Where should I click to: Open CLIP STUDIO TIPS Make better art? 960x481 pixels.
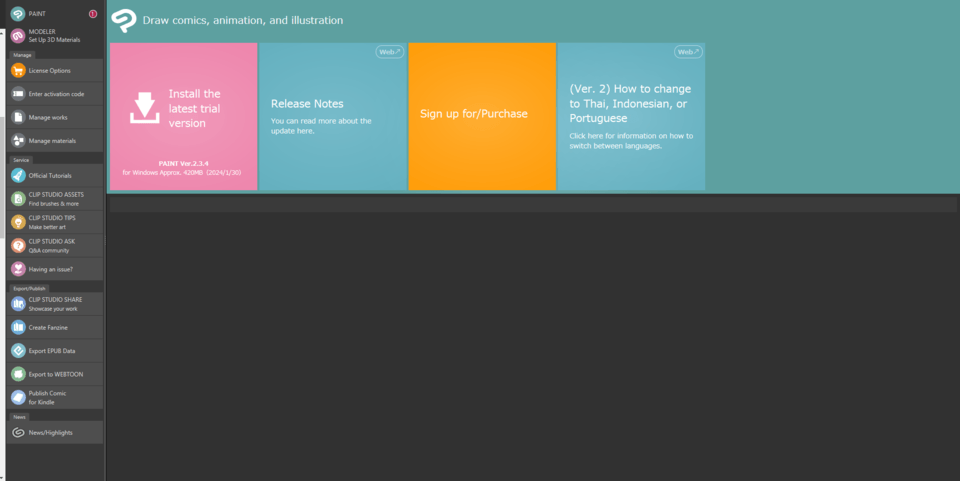point(55,222)
